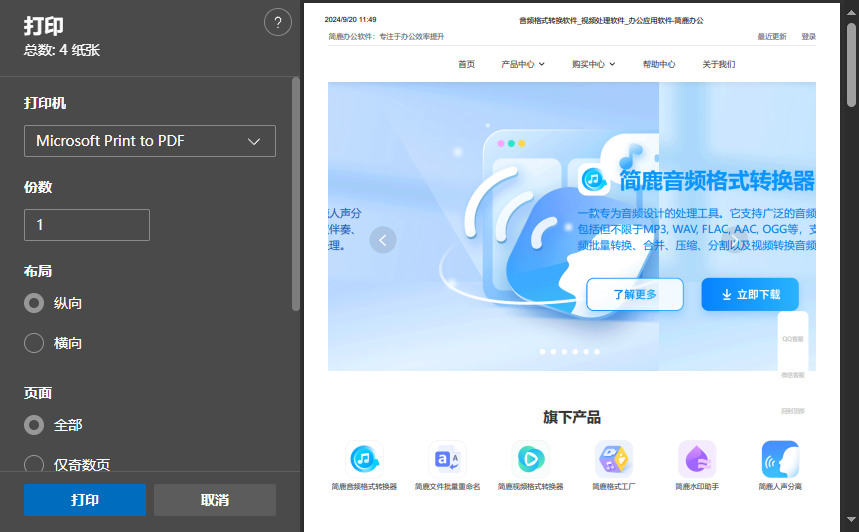Image resolution: width=859 pixels, height=532 pixels.
Task: Click the 取消 button
Action: pyautogui.click(x=215, y=500)
